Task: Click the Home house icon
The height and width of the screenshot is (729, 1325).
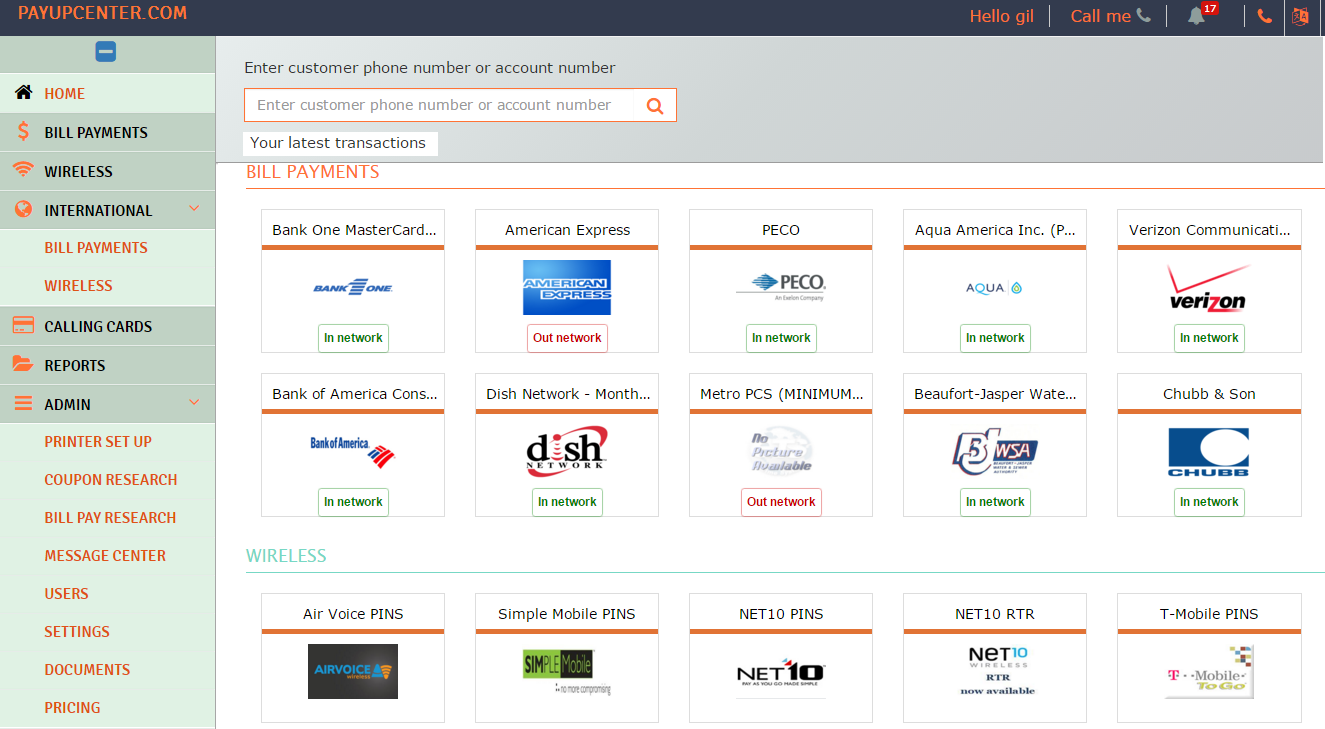Action: (x=24, y=93)
